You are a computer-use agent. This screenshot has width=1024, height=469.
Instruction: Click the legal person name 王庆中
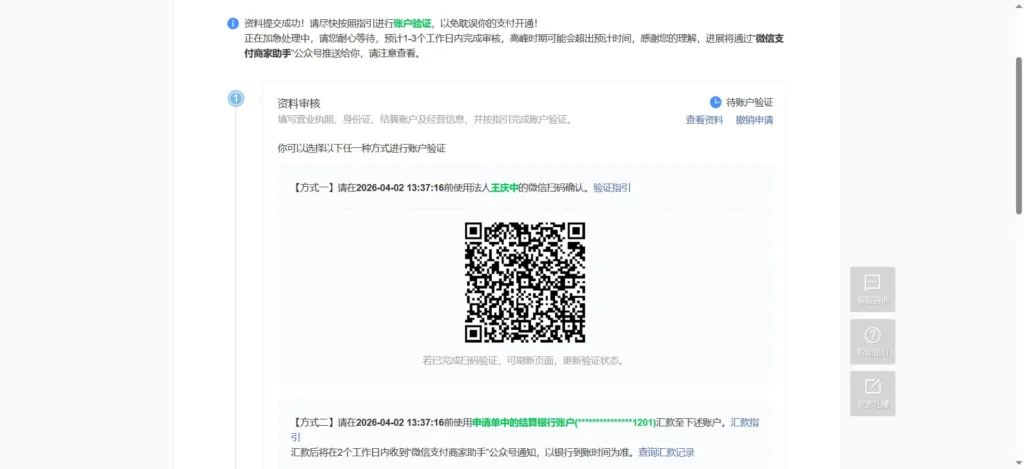click(x=504, y=187)
